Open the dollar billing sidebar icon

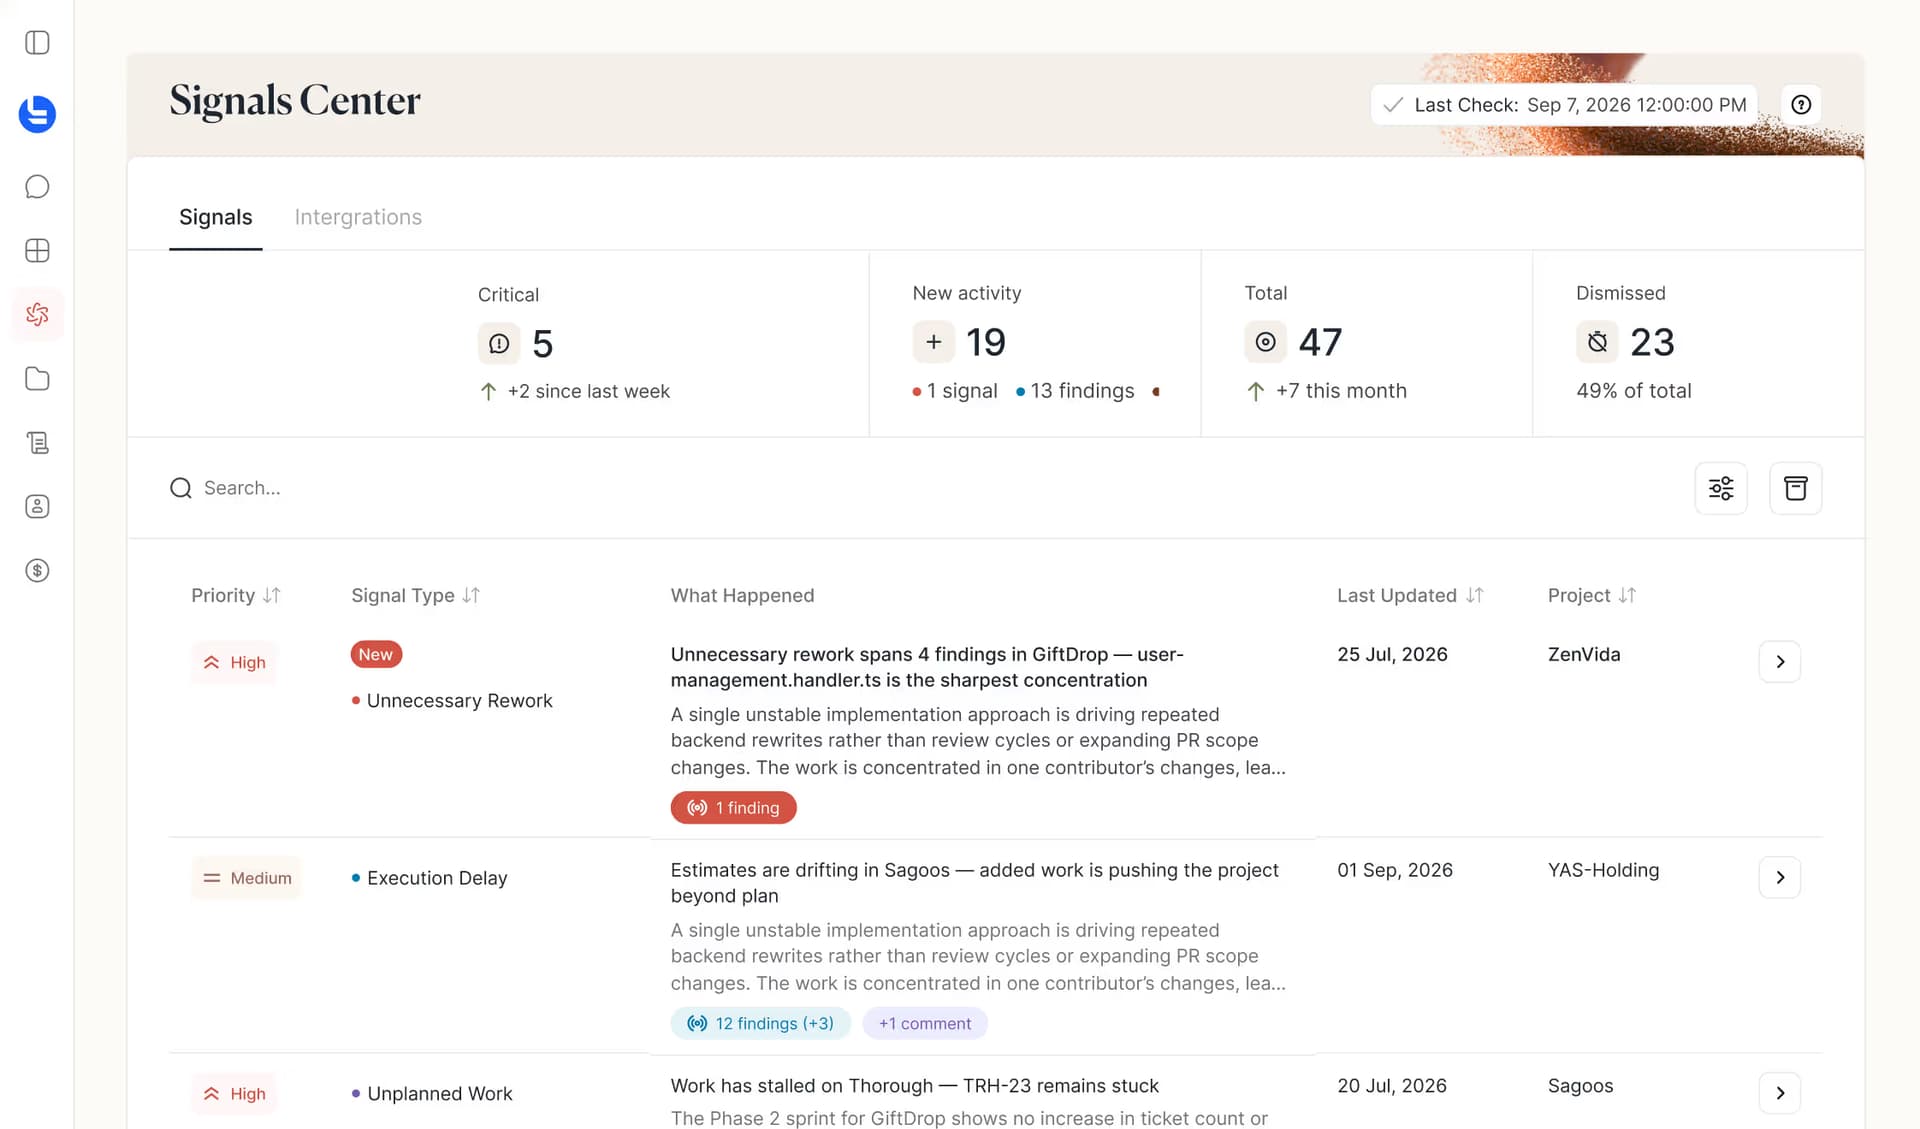coord(37,571)
